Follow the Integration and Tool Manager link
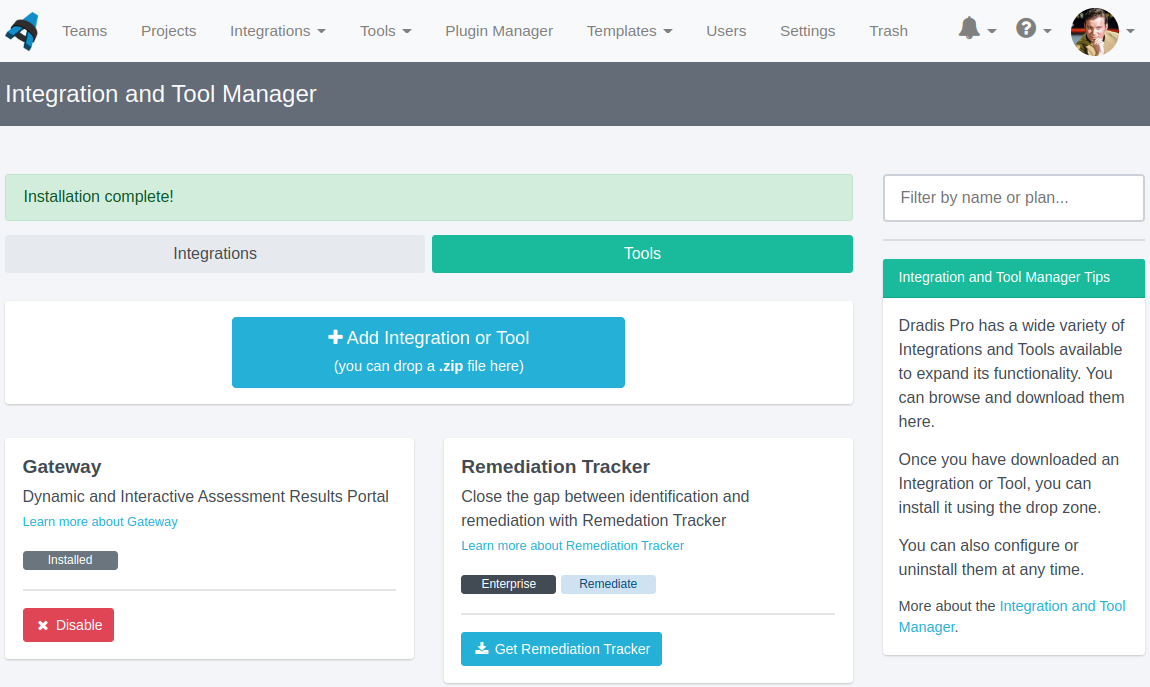 click(x=1011, y=616)
